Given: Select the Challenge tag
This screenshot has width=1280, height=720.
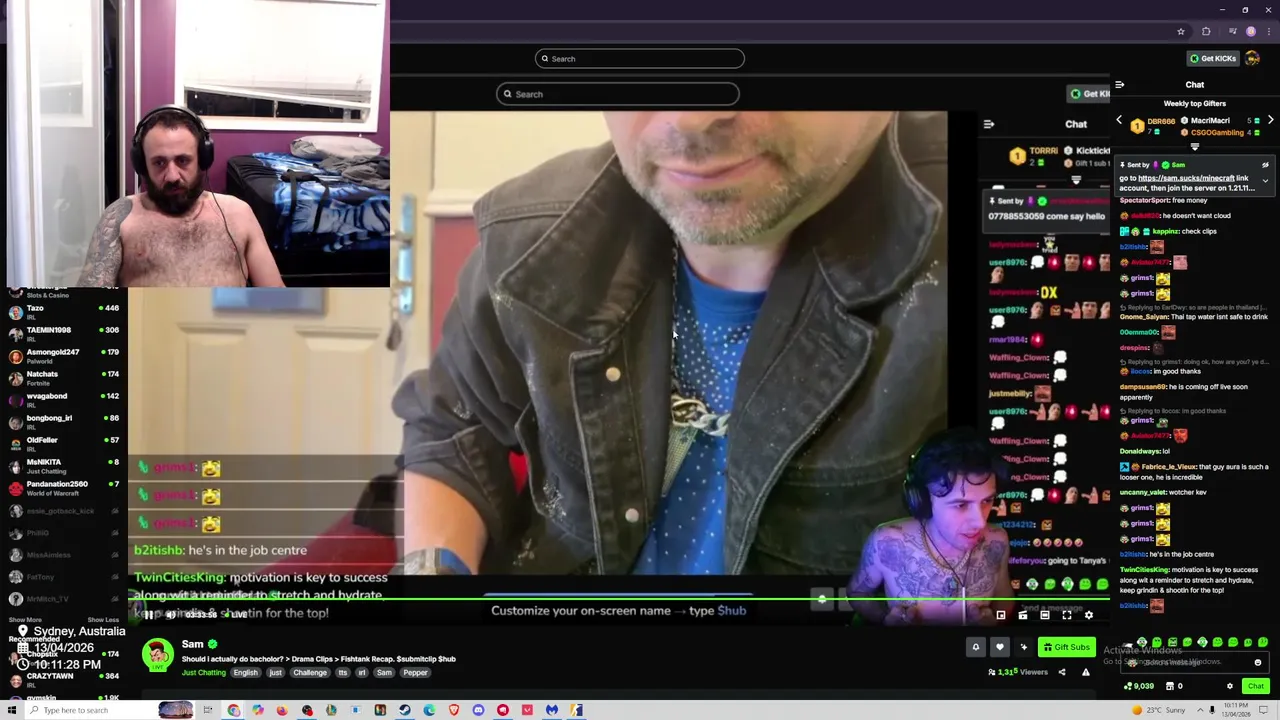Looking at the screenshot, I should (310, 673).
